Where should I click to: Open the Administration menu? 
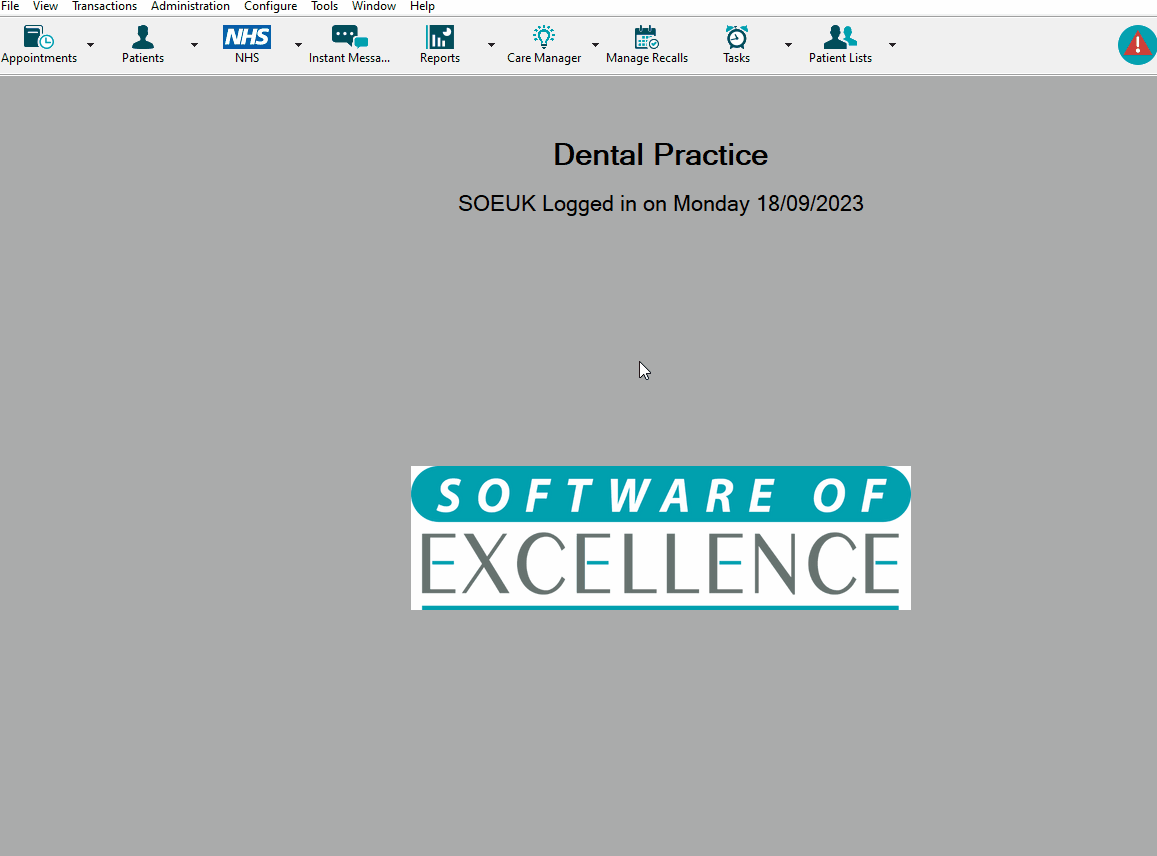click(190, 6)
